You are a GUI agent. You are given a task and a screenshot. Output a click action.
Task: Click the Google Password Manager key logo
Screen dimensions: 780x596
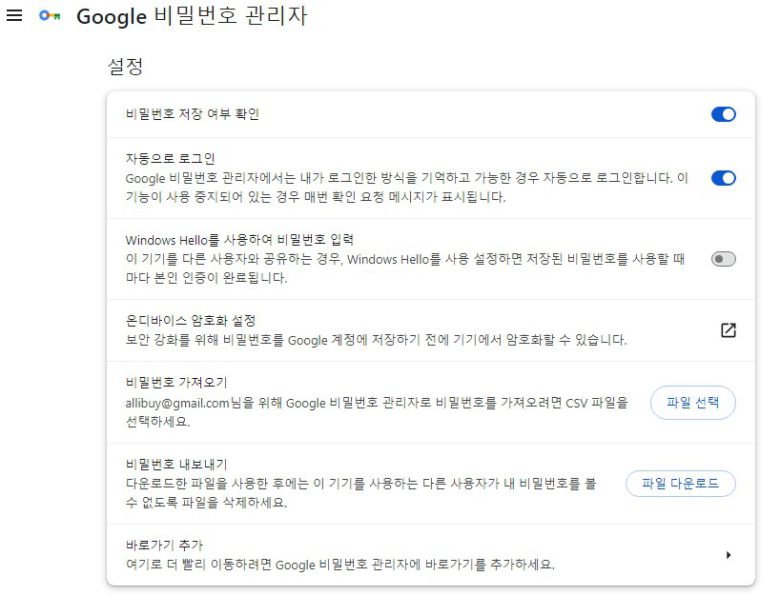pyautogui.click(x=47, y=17)
